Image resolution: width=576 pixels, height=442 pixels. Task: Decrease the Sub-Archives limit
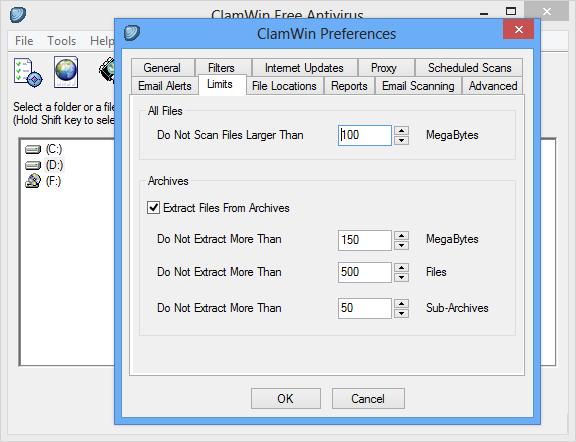click(x=402, y=313)
